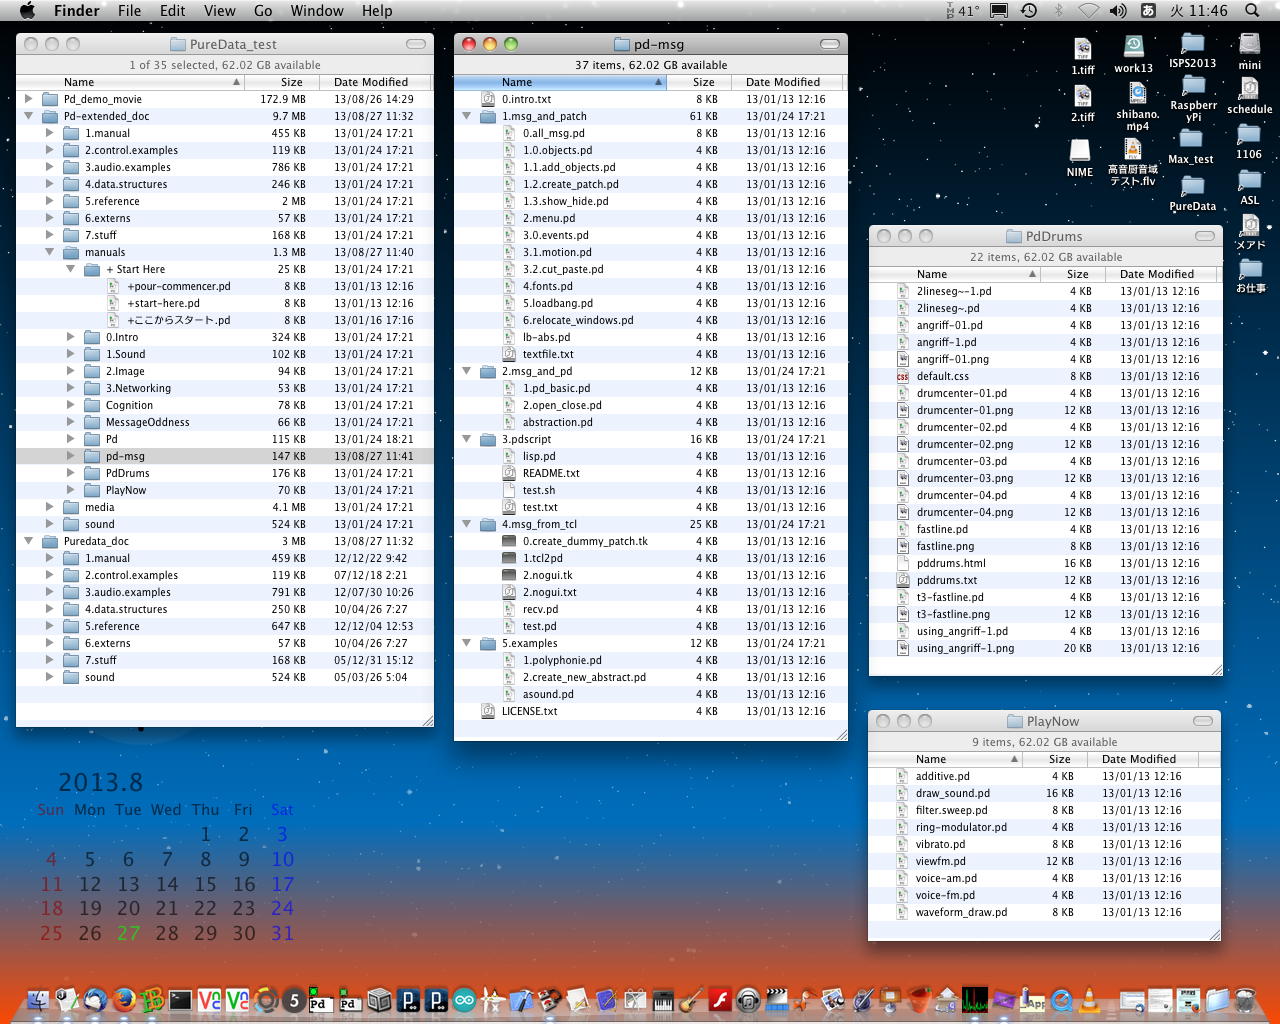Expand the Pd_demo_movie folder
Image resolution: width=1280 pixels, height=1024 pixels.
pyautogui.click(x=29, y=99)
